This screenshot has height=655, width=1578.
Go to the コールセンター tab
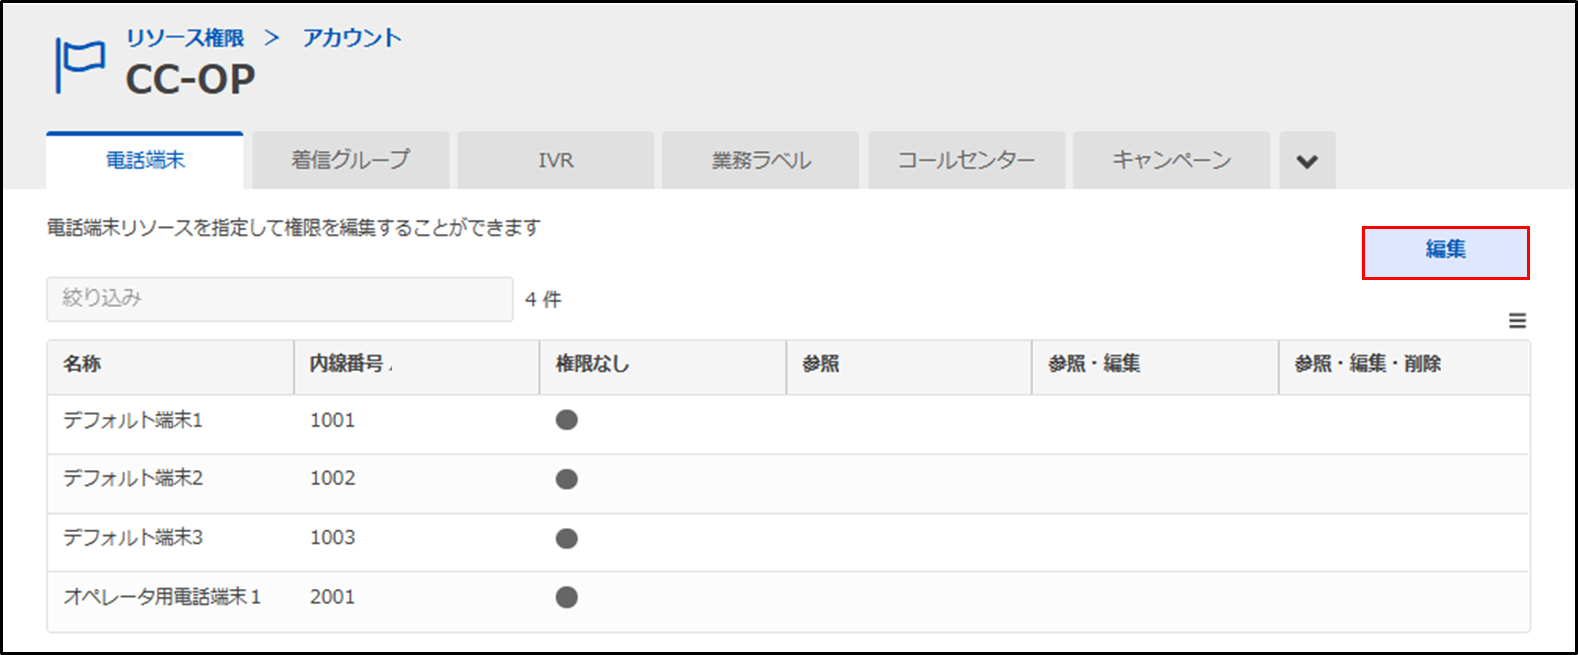pos(966,161)
